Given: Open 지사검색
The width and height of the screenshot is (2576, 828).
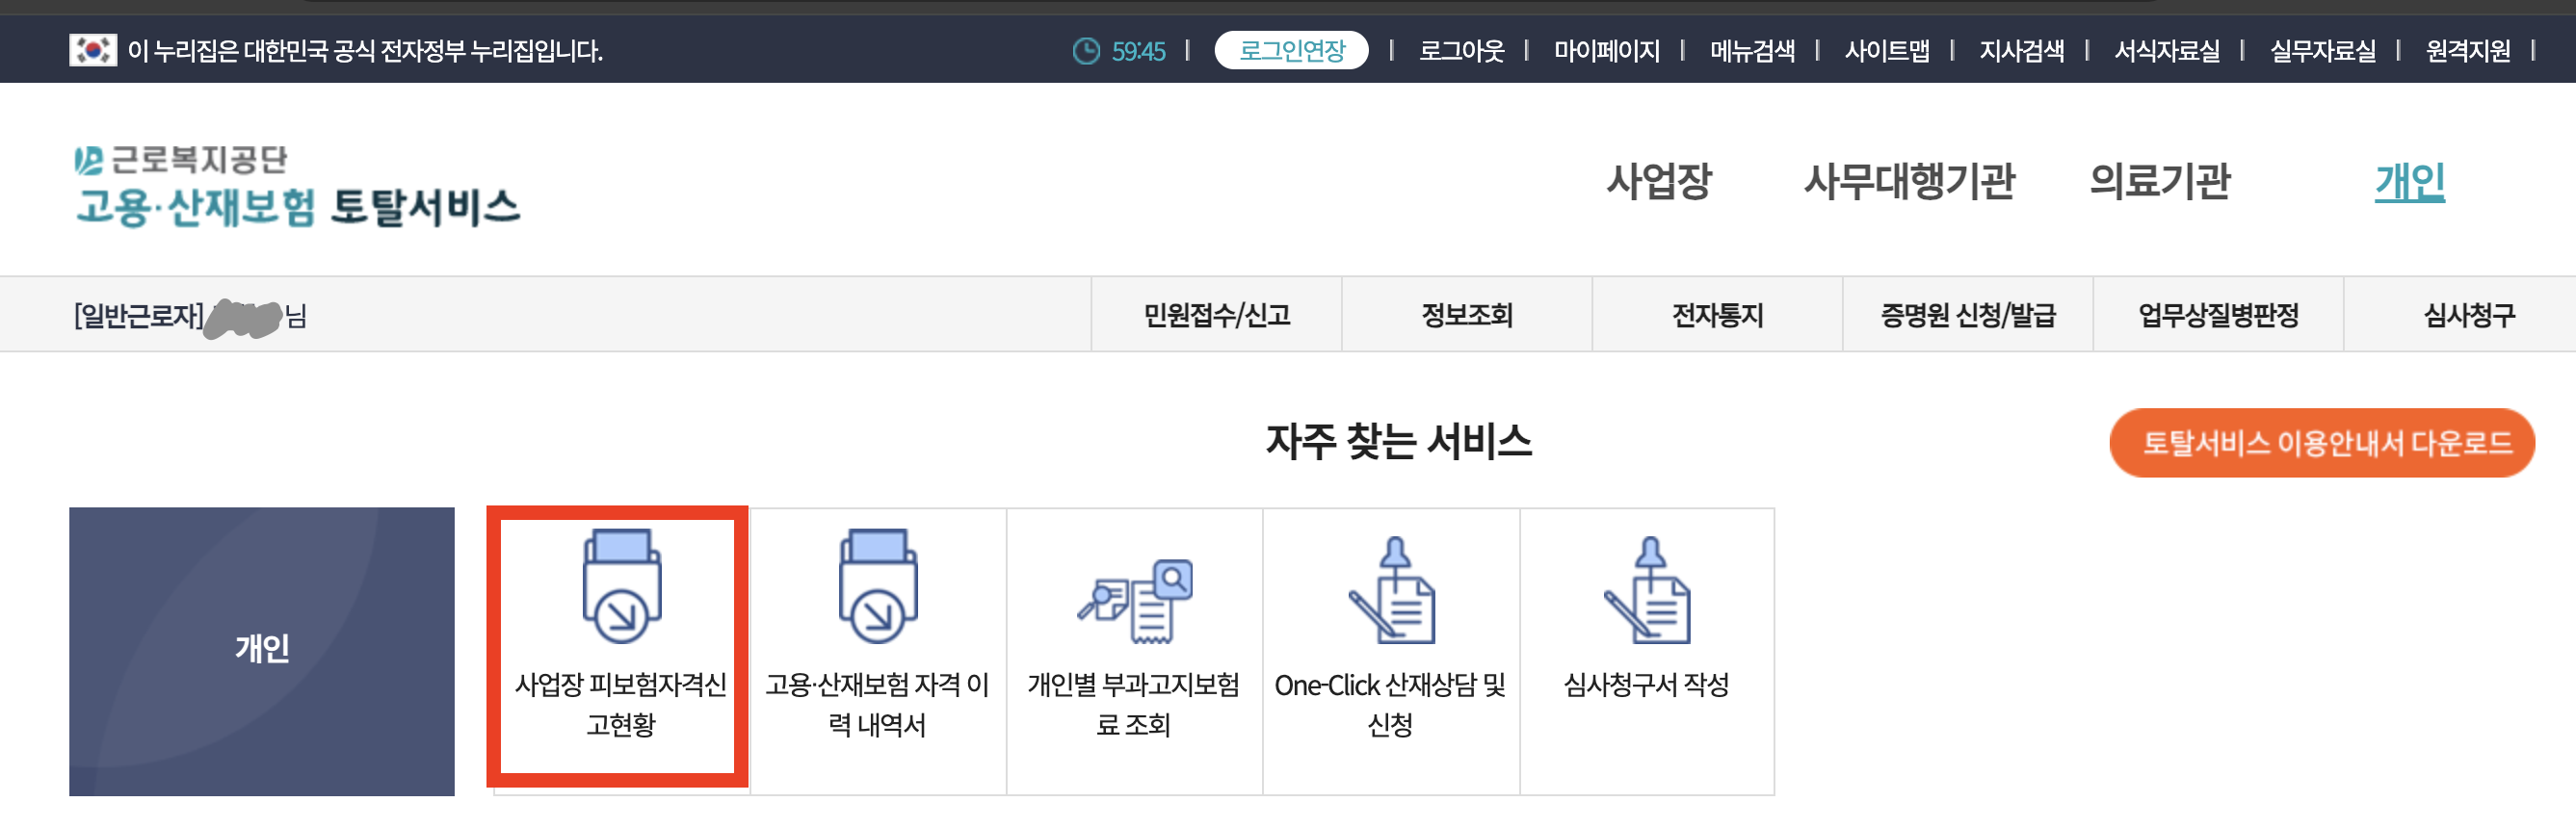Looking at the screenshot, I should click(x=2021, y=51).
